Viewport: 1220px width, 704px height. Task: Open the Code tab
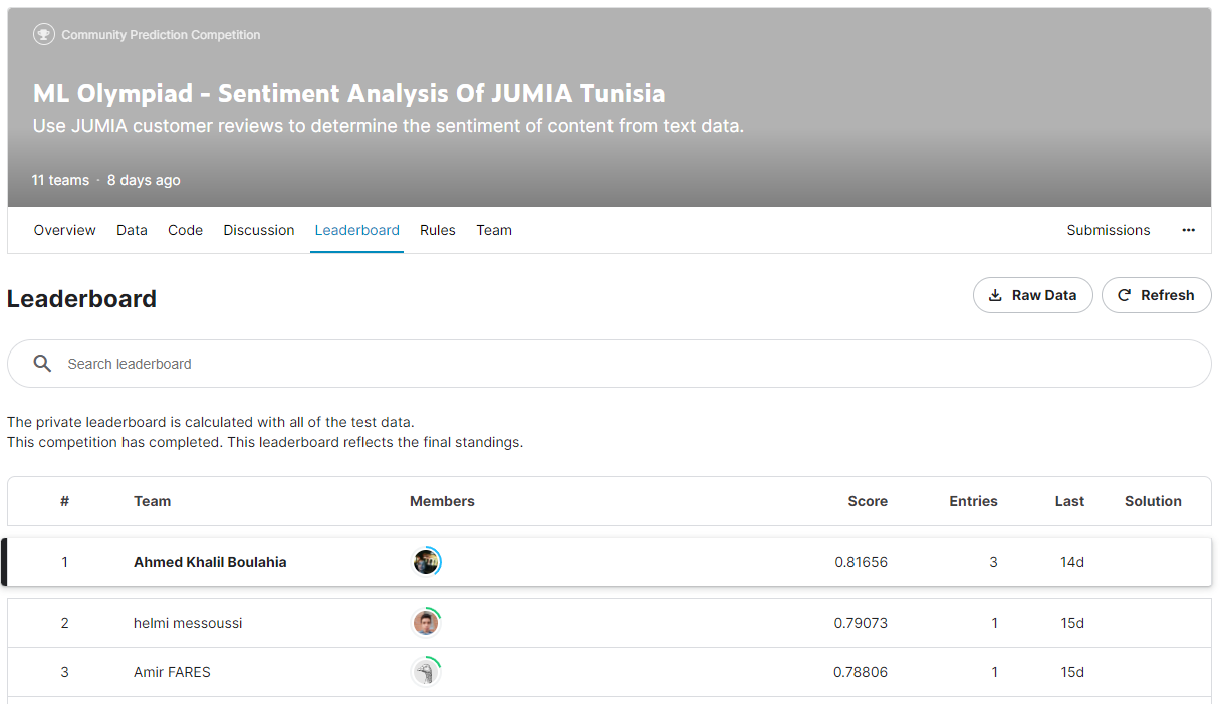pyautogui.click(x=185, y=230)
